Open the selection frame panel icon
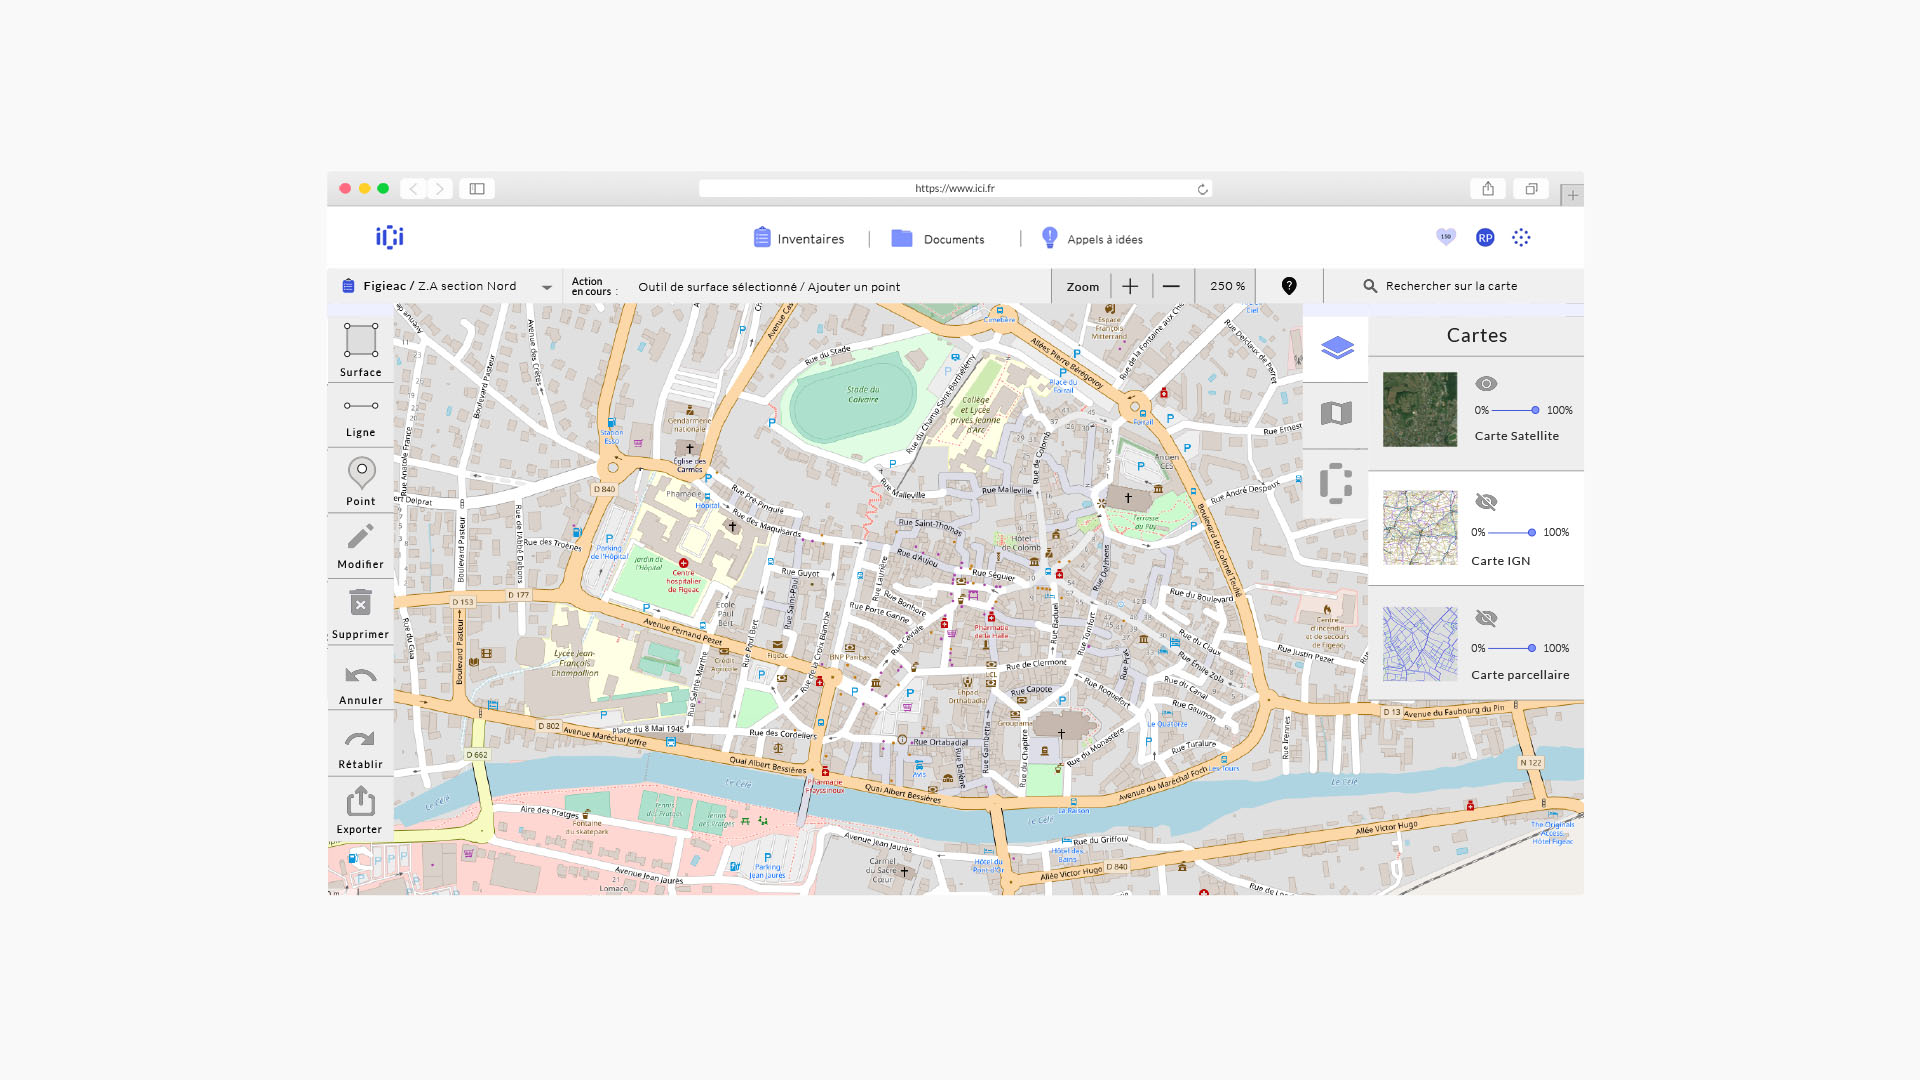Viewport: 1920px width, 1080px height. click(x=1336, y=483)
